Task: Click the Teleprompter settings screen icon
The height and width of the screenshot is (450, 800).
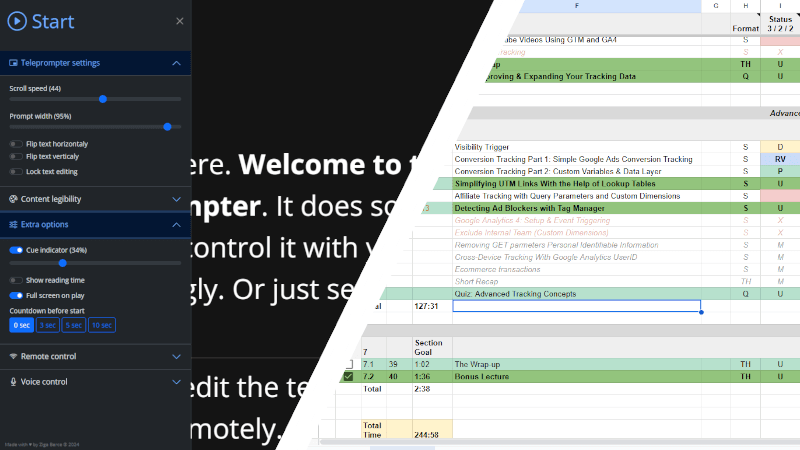Action: pos(13,63)
